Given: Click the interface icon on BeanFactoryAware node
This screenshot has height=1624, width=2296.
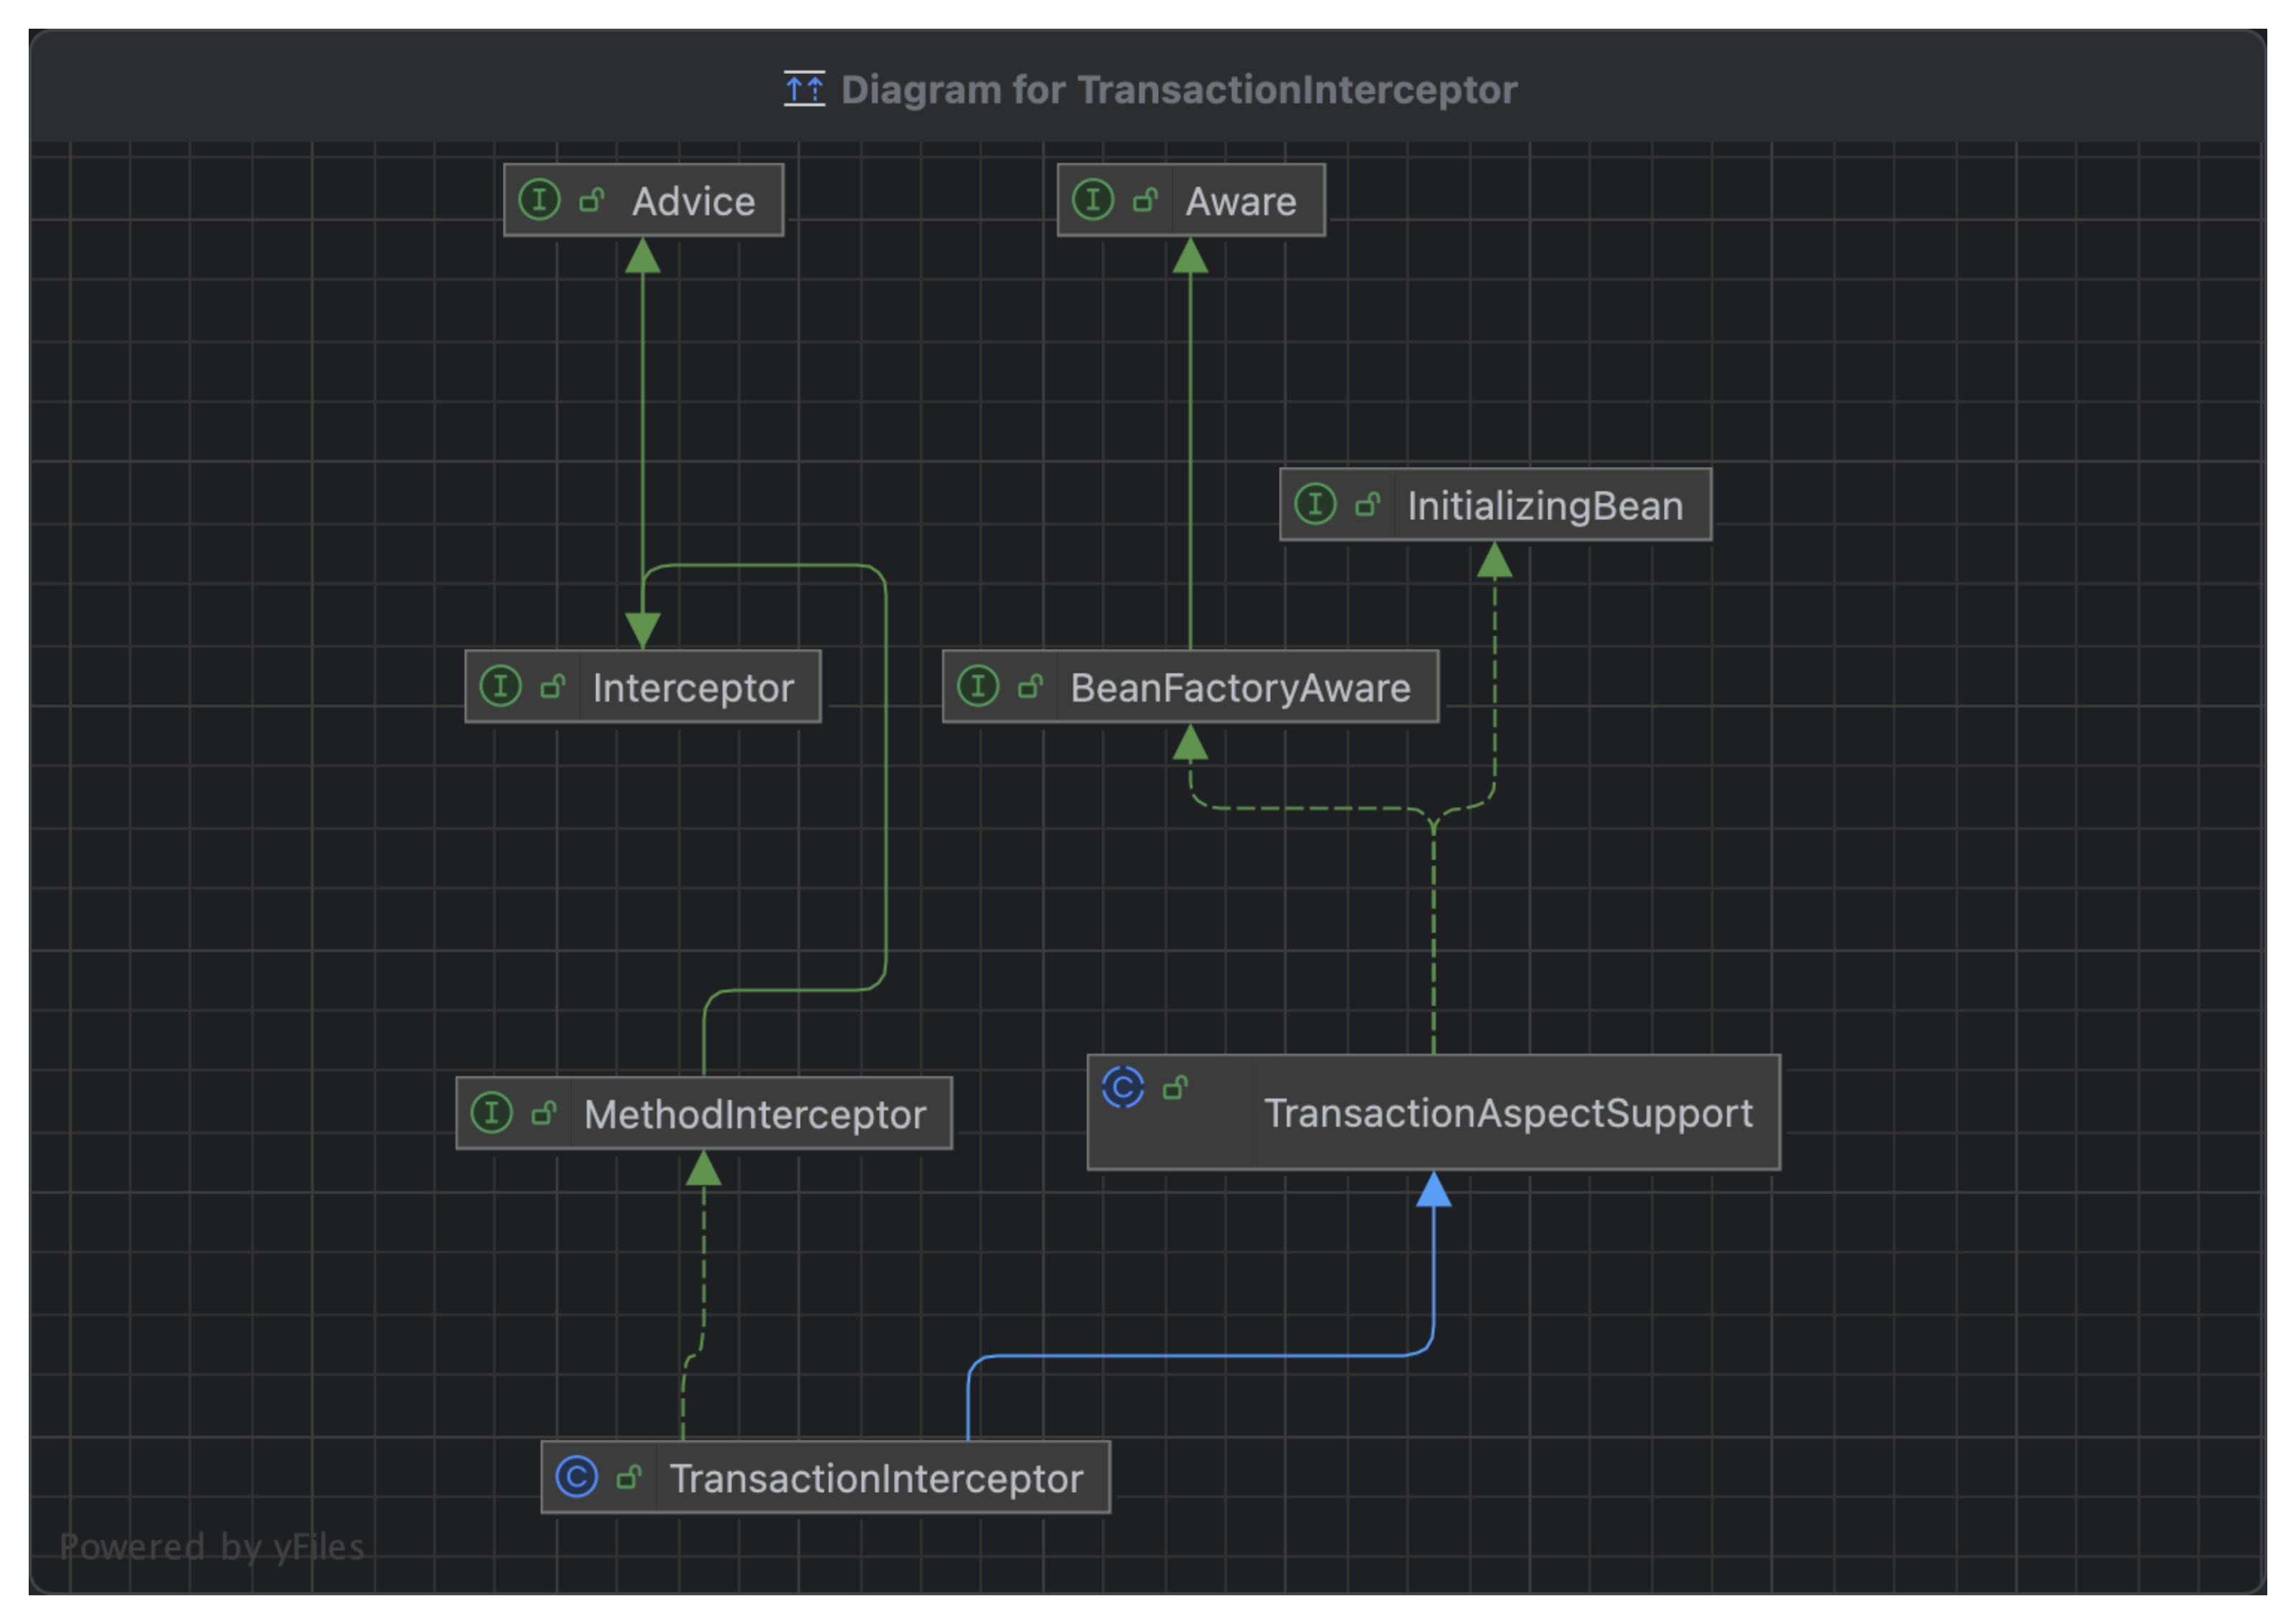Looking at the screenshot, I should 978,686.
